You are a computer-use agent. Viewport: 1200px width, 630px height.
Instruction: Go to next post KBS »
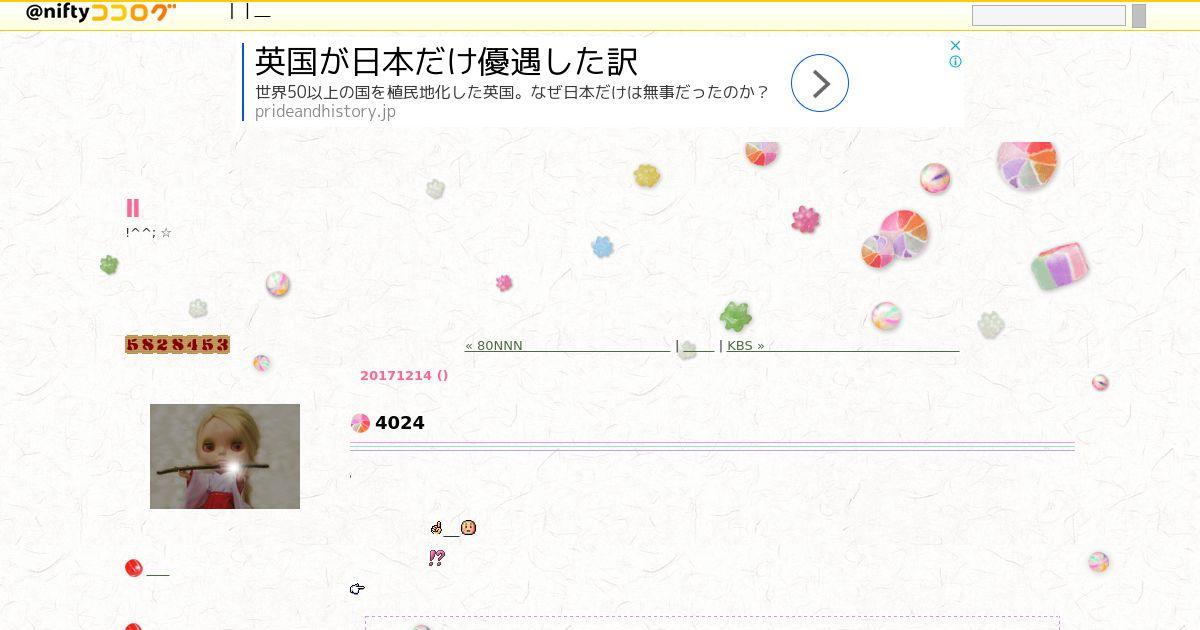tap(843, 346)
